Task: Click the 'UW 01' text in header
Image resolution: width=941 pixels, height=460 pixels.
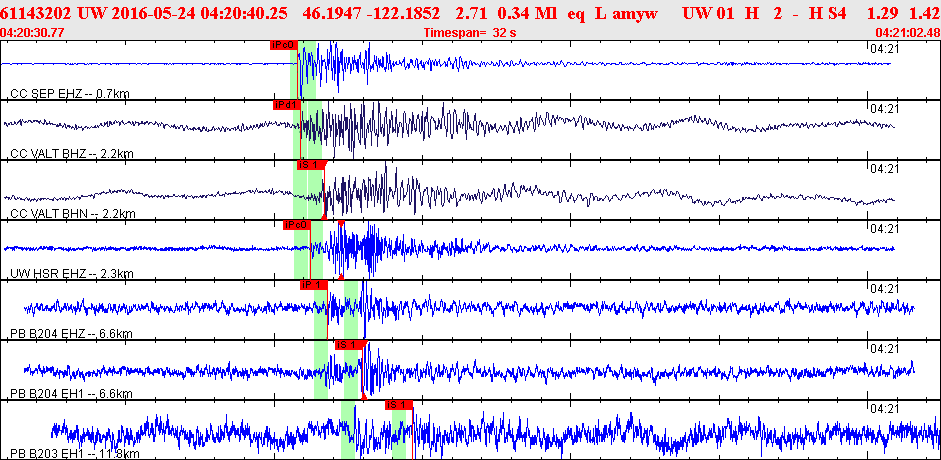Action: pyautogui.click(x=708, y=13)
